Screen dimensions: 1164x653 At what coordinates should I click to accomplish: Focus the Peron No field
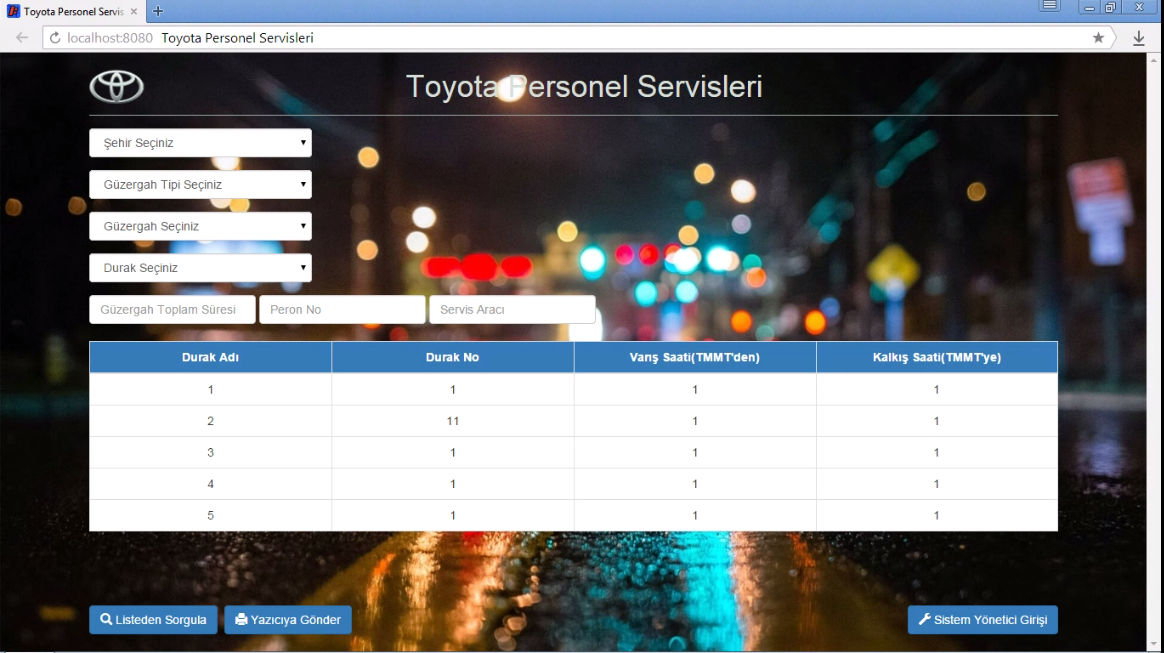pyautogui.click(x=342, y=309)
